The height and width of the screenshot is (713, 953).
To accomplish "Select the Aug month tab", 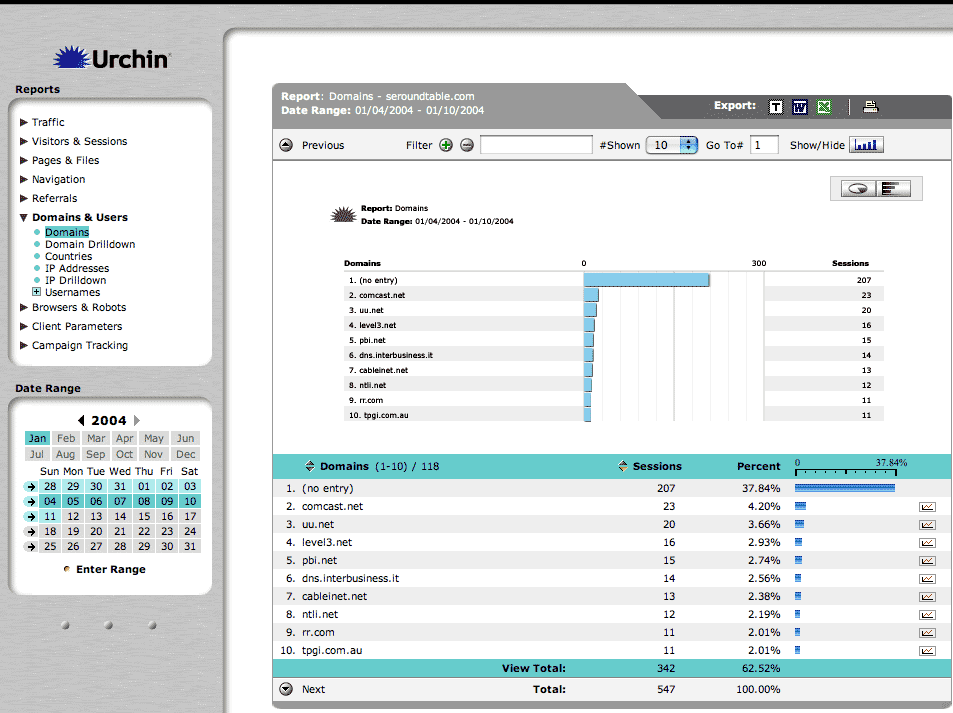I will [x=66, y=454].
